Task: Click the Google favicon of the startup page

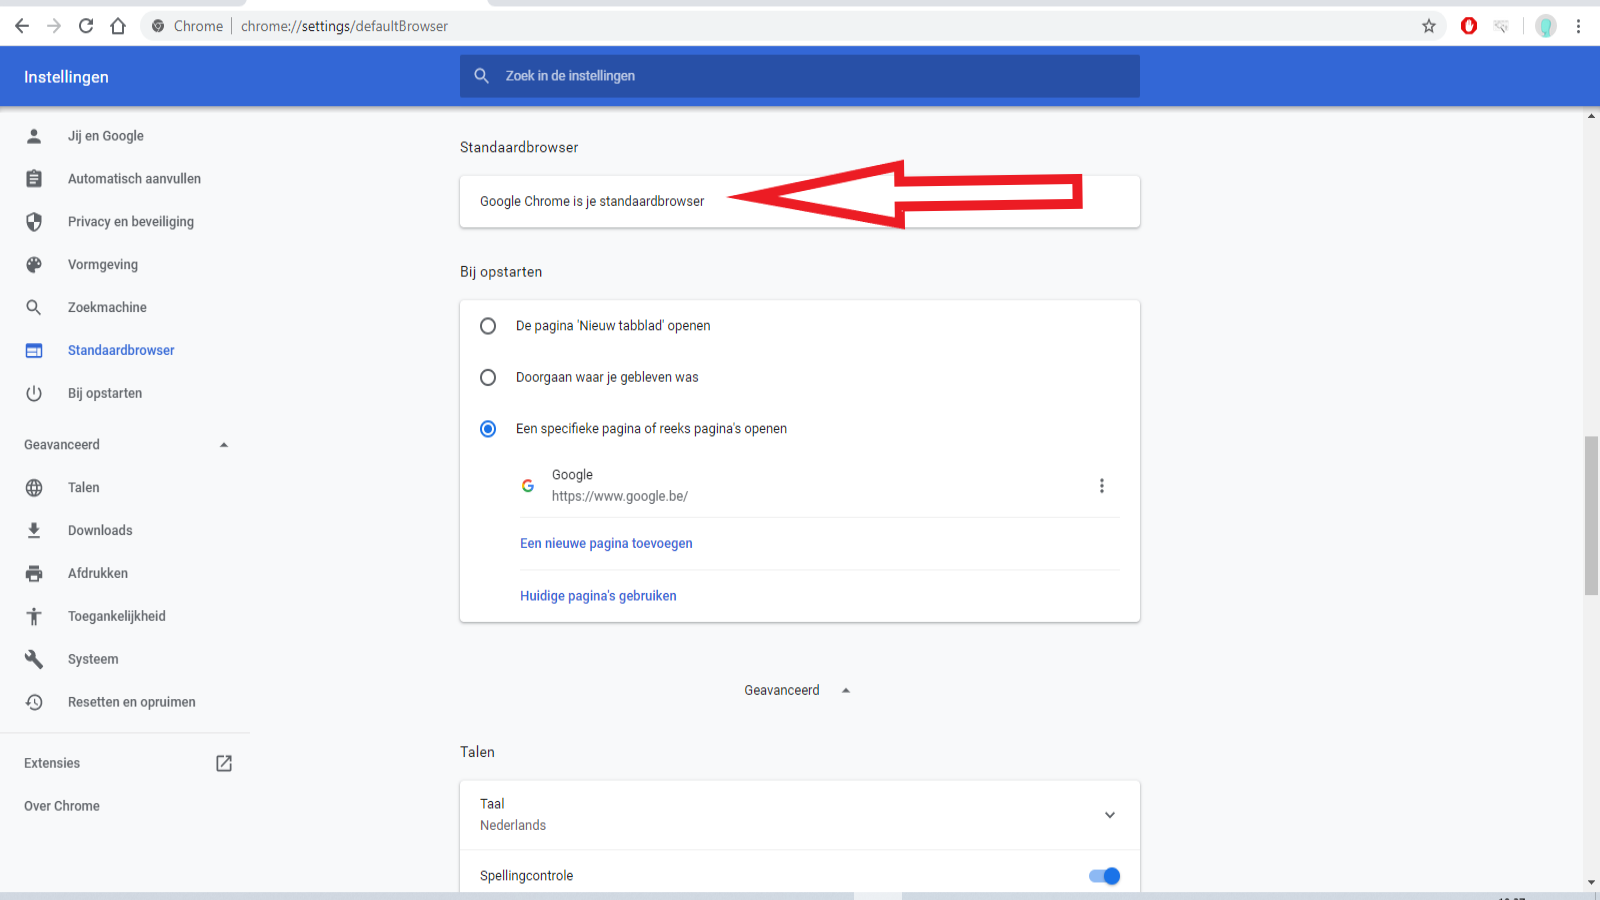Action: tap(528, 486)
